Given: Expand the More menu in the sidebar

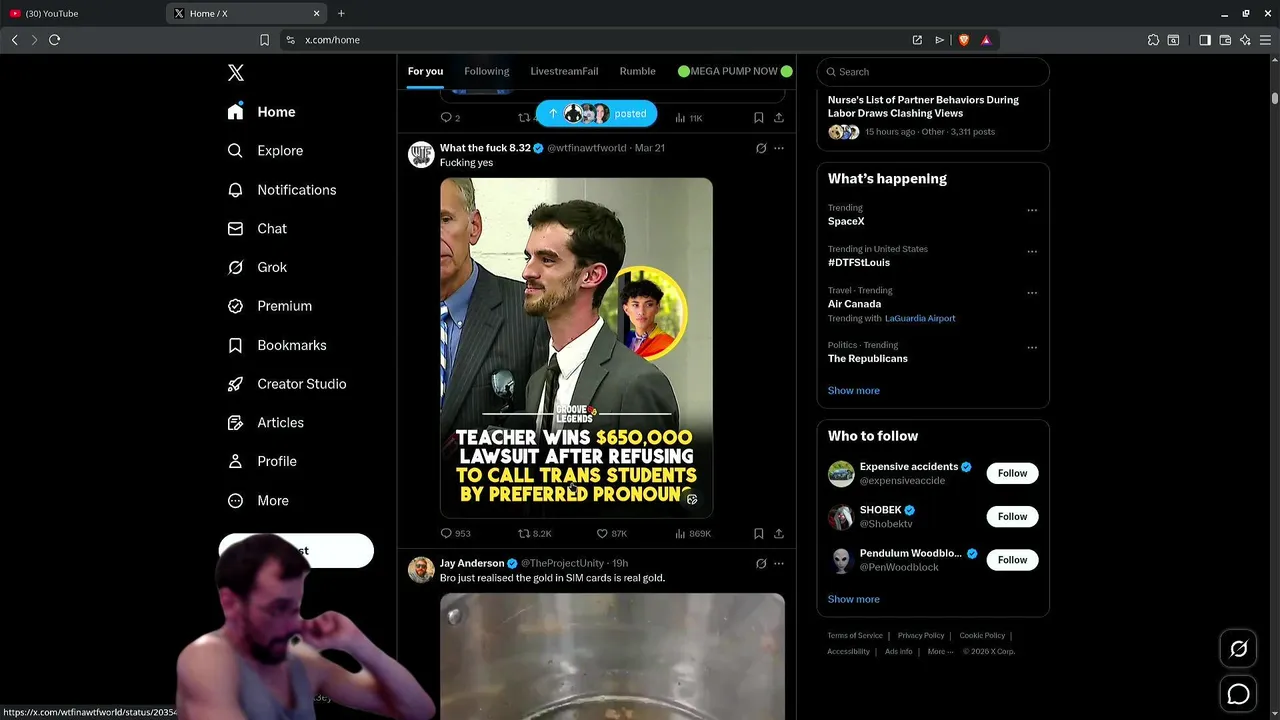Looking at the screenshot, I should click(258, 501).
